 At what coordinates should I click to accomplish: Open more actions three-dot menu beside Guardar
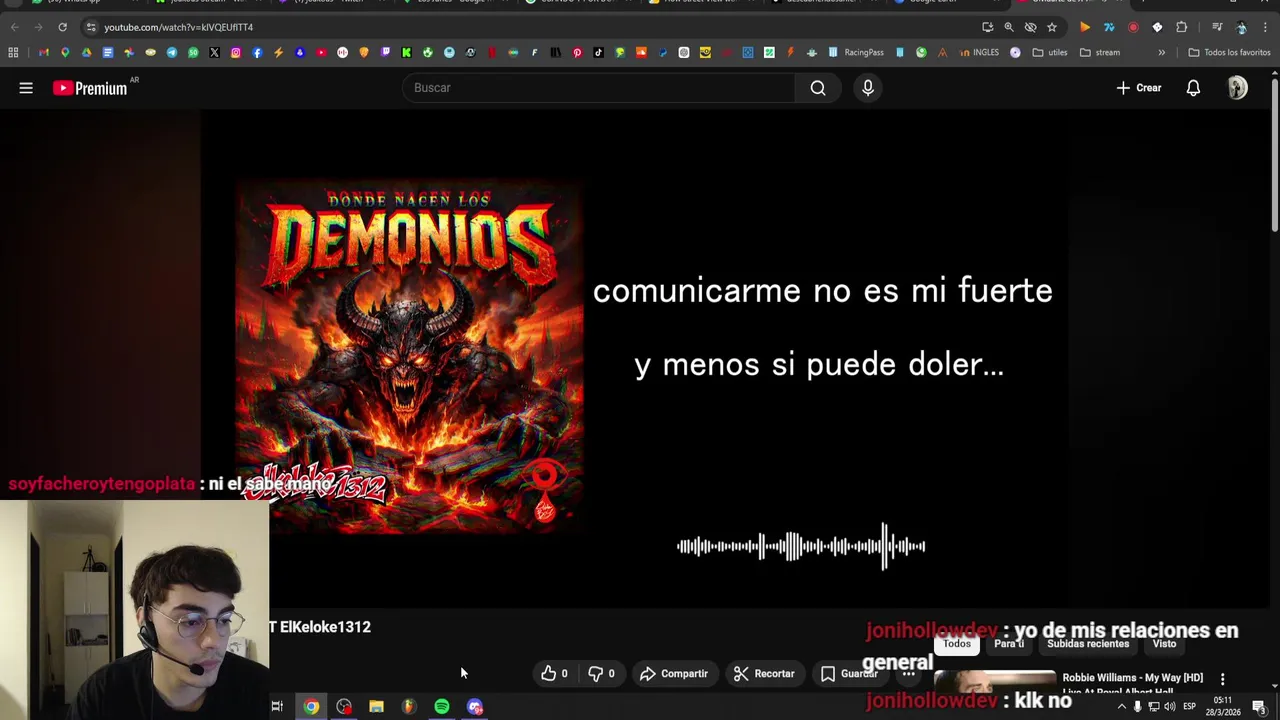tap(908, 674)
